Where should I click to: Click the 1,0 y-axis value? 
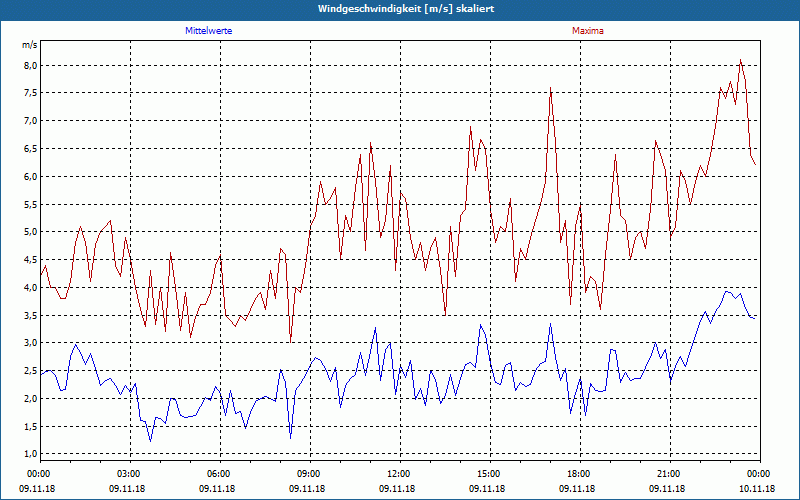pos(29,454)
